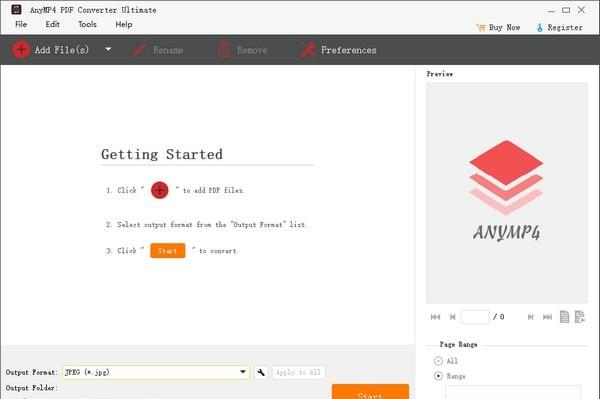Go to next page in preview

click(x=530, y=317)
